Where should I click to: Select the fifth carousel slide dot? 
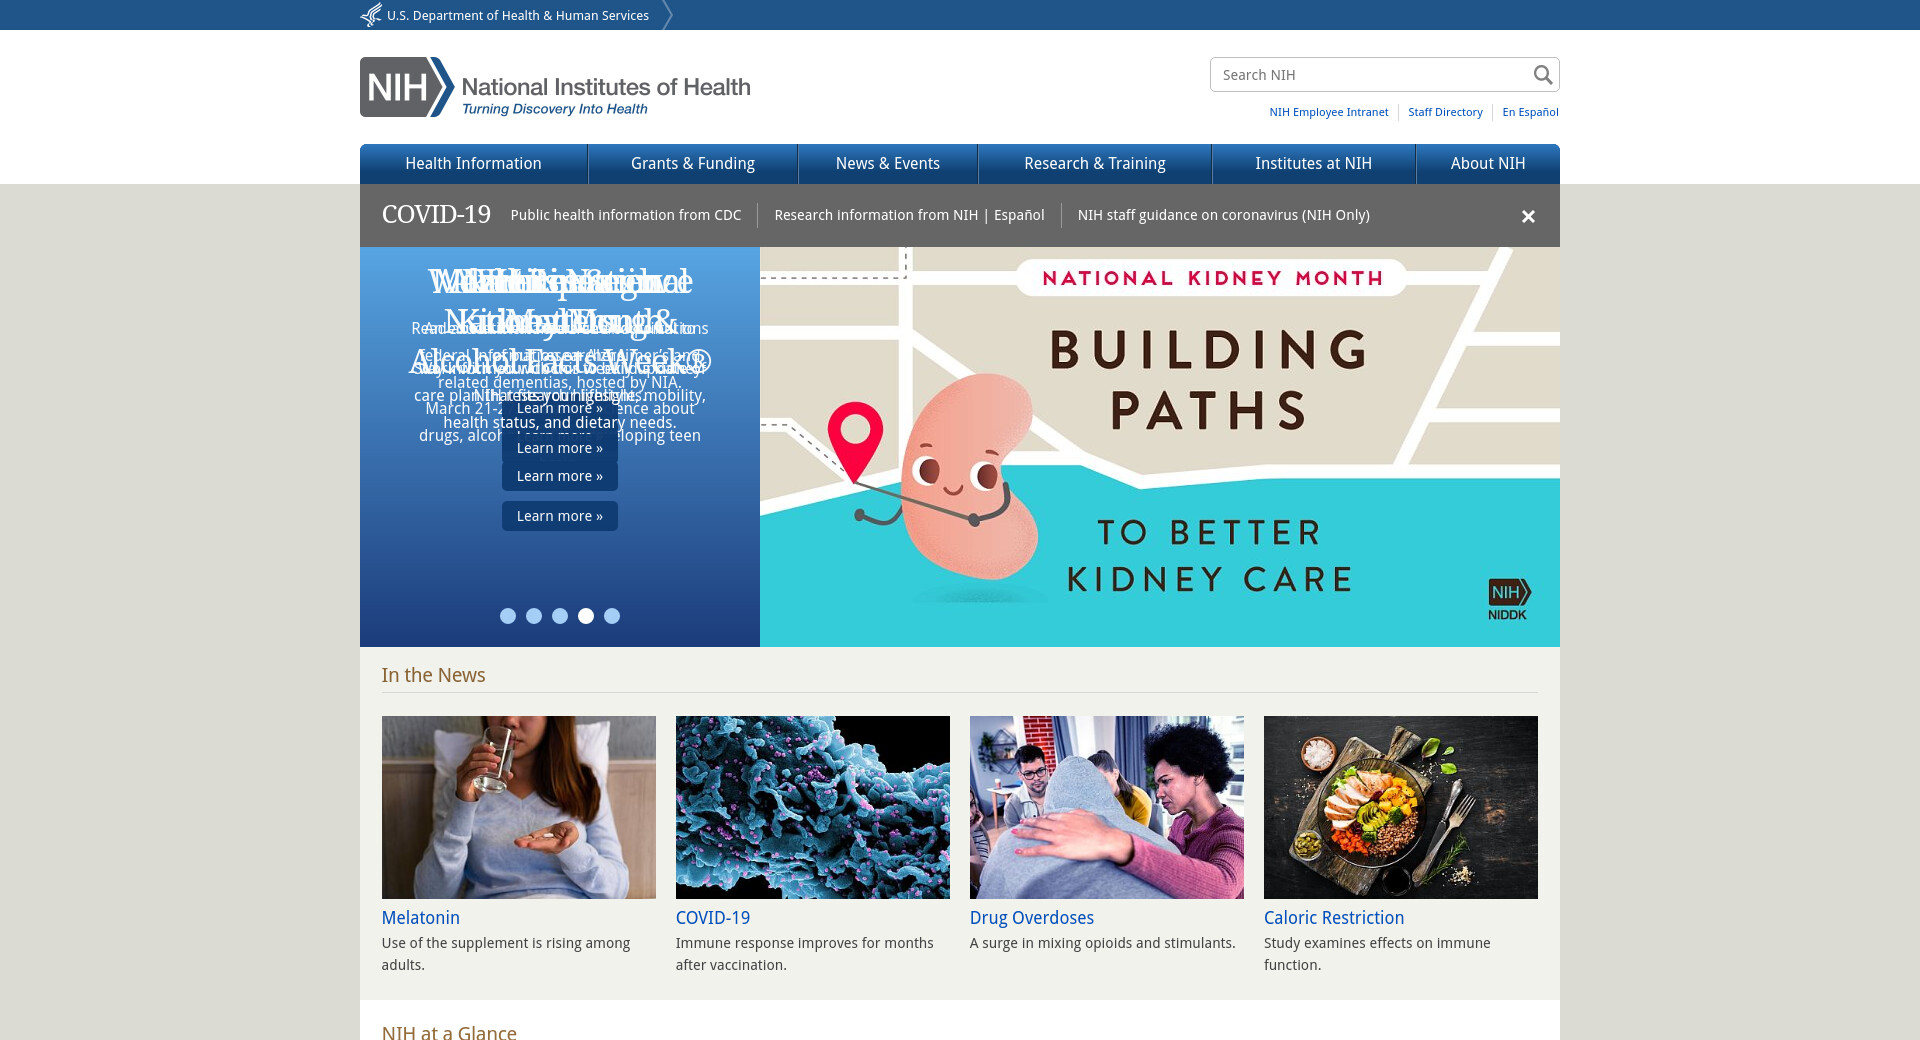(x=612, y=616)
